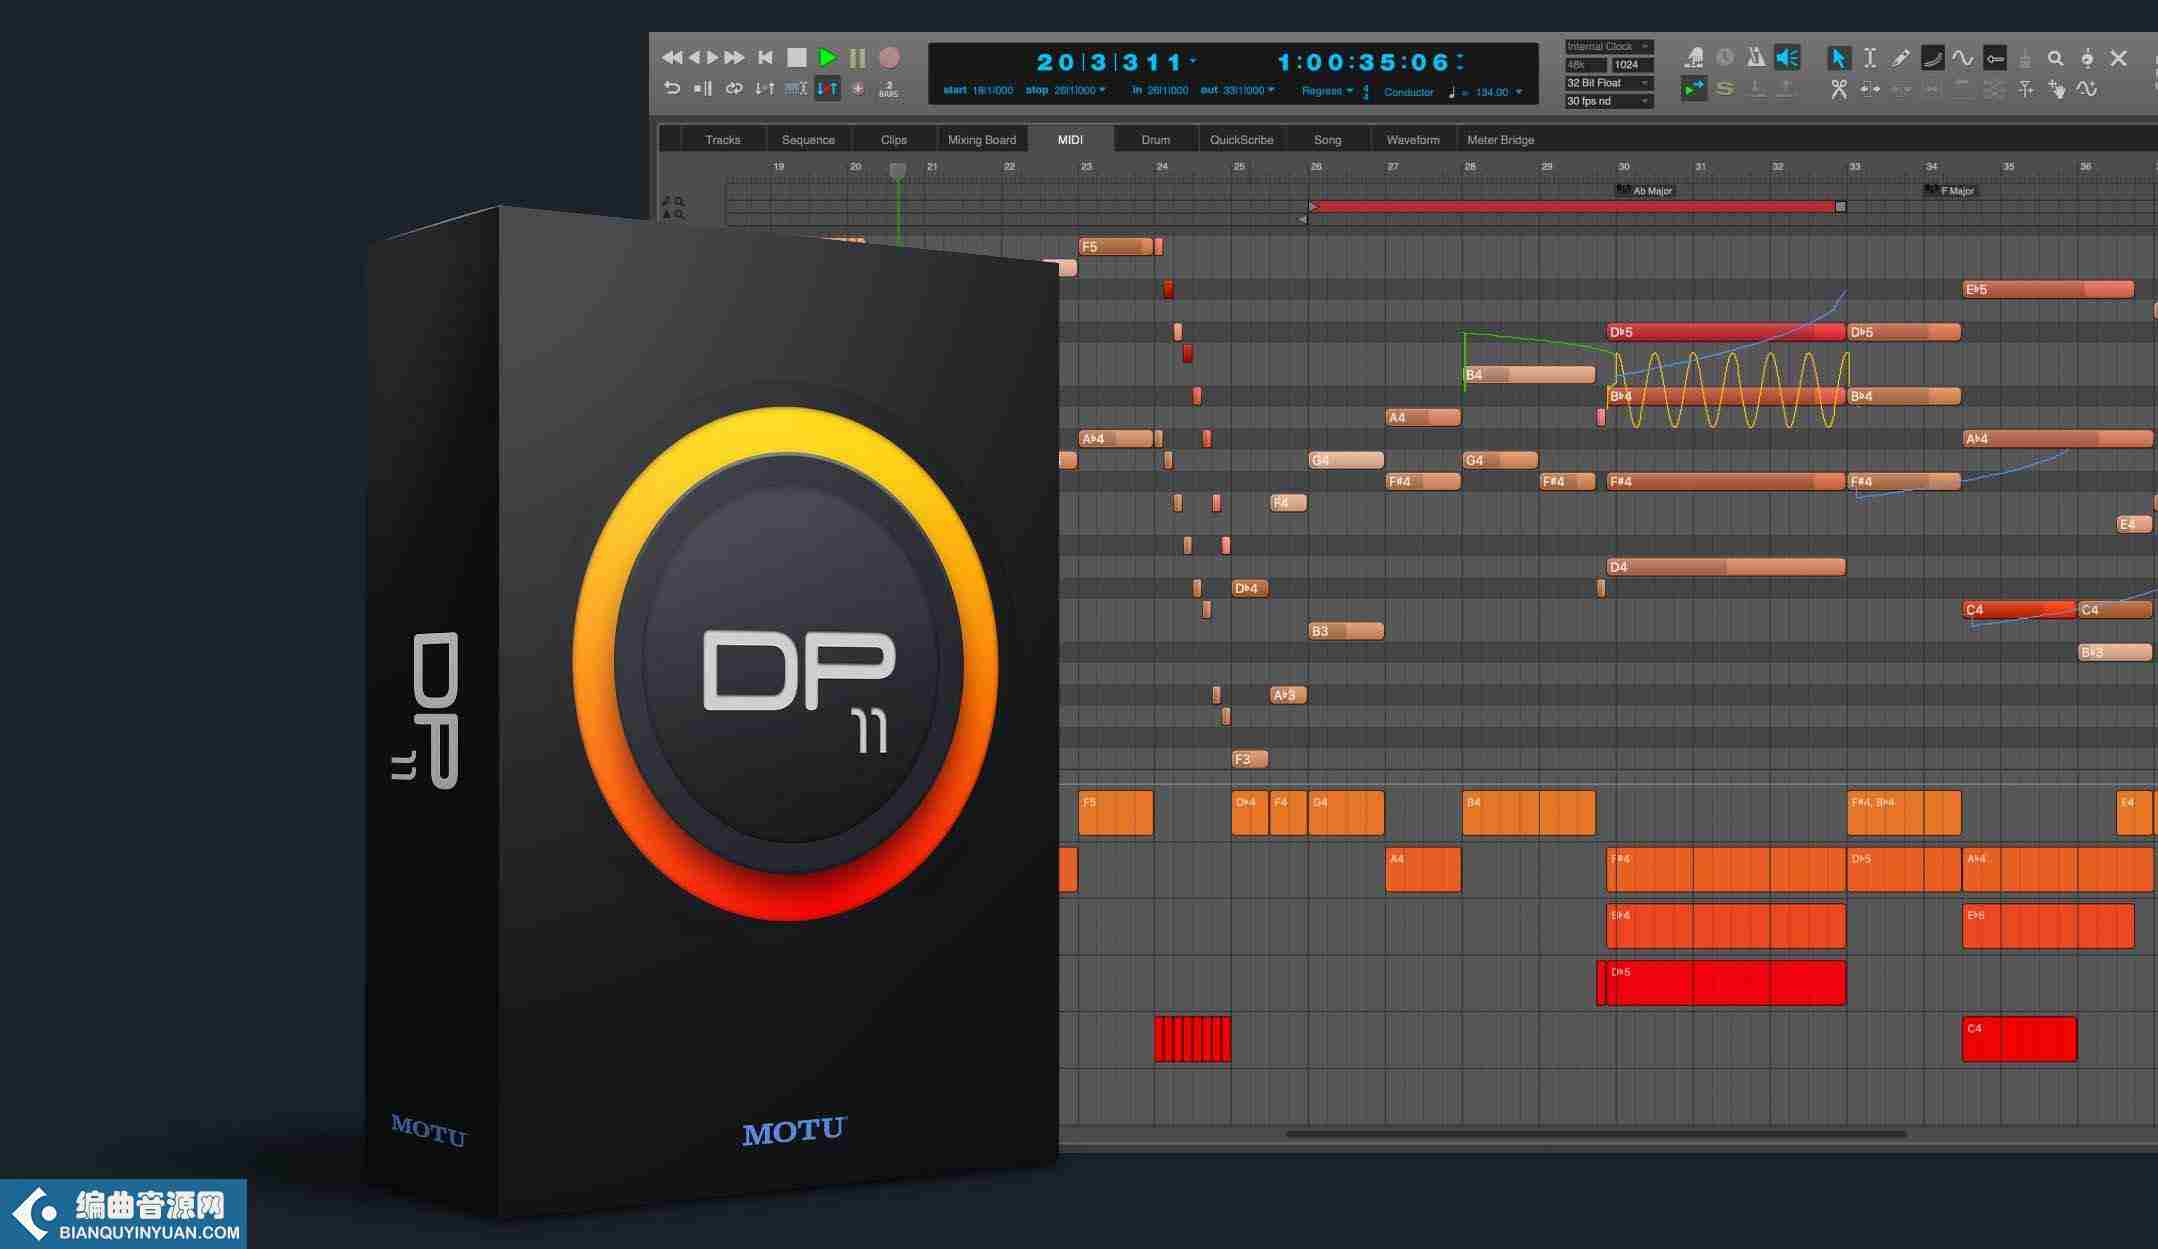Select the Pencil tool
The width and height of the screenshot is (2158, 1249).
point(1901,58)
